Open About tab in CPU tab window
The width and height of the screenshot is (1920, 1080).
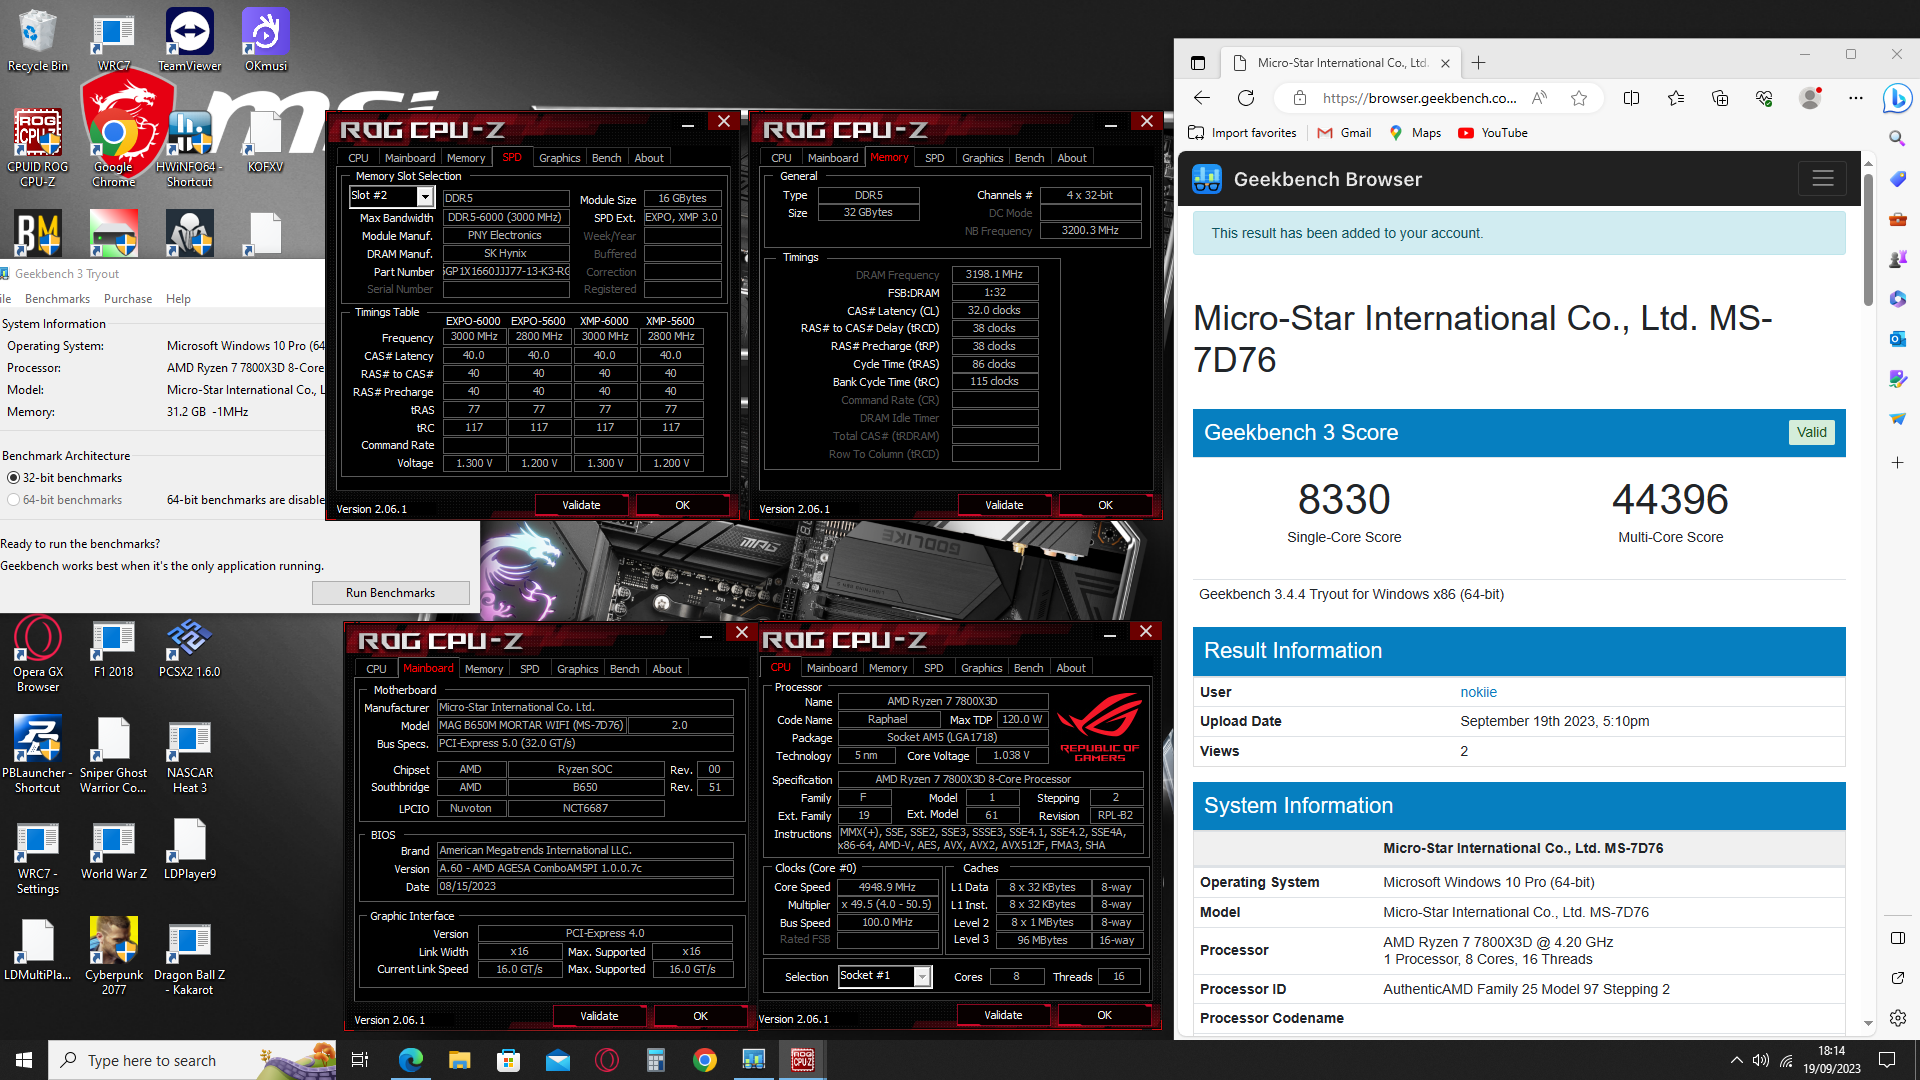1070,668
